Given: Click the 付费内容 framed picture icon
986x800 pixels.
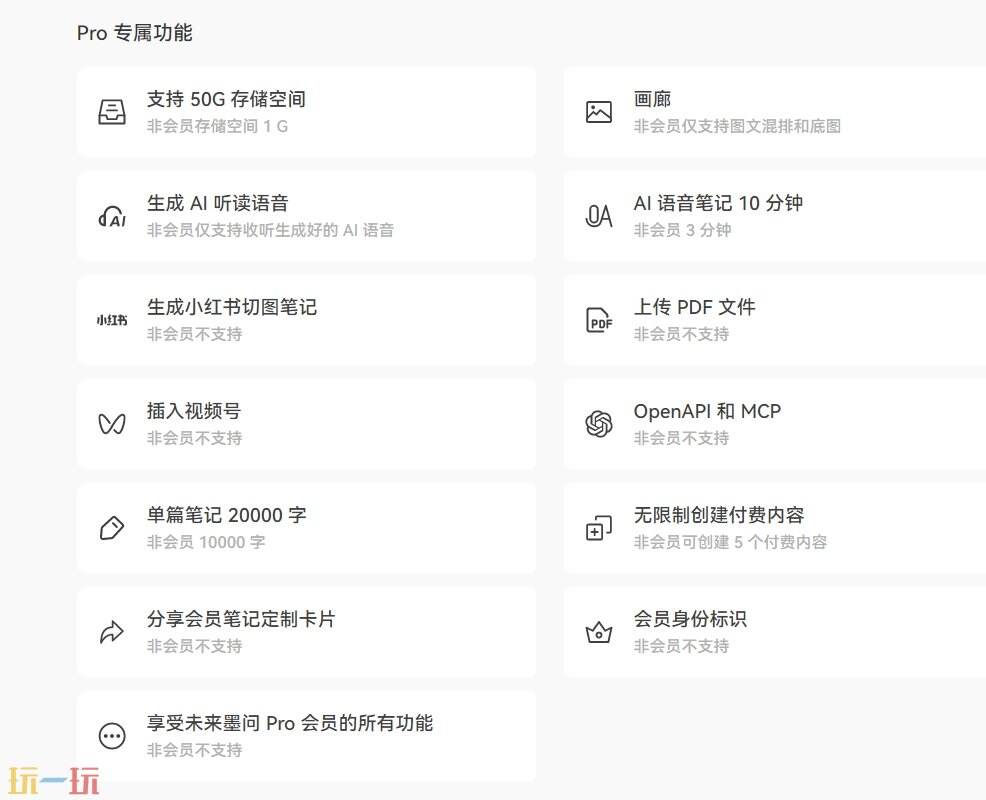Looking at the screenshot, I should 598,527.
